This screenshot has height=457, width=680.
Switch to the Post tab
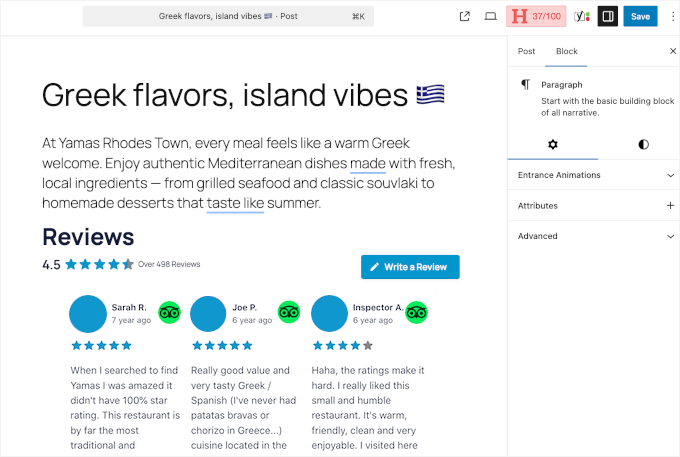(526, 51)
